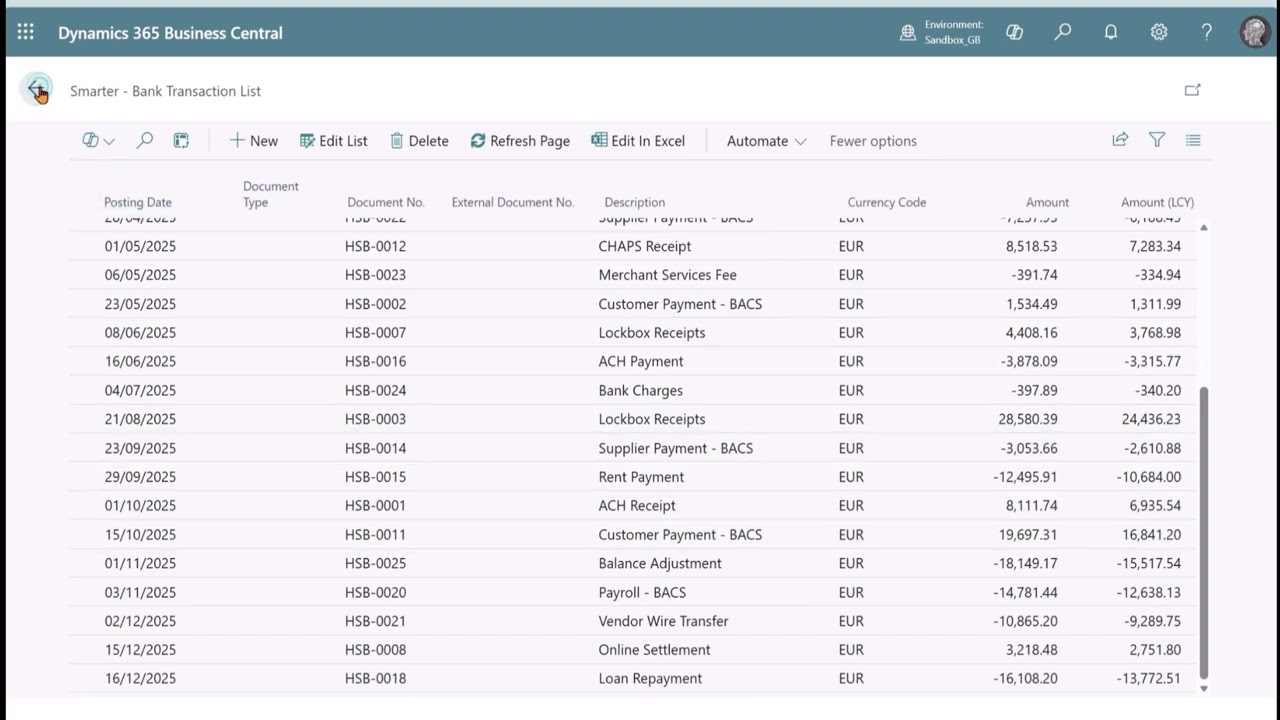This screenshot has width=1280, height=720.
Task: Search the list with magnifier icon
Action: point(145,141)
